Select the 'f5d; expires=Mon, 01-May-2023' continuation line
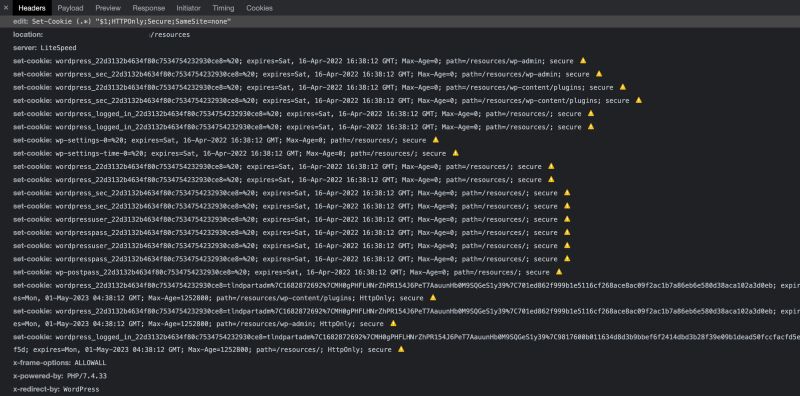 [x=202, y=350]
